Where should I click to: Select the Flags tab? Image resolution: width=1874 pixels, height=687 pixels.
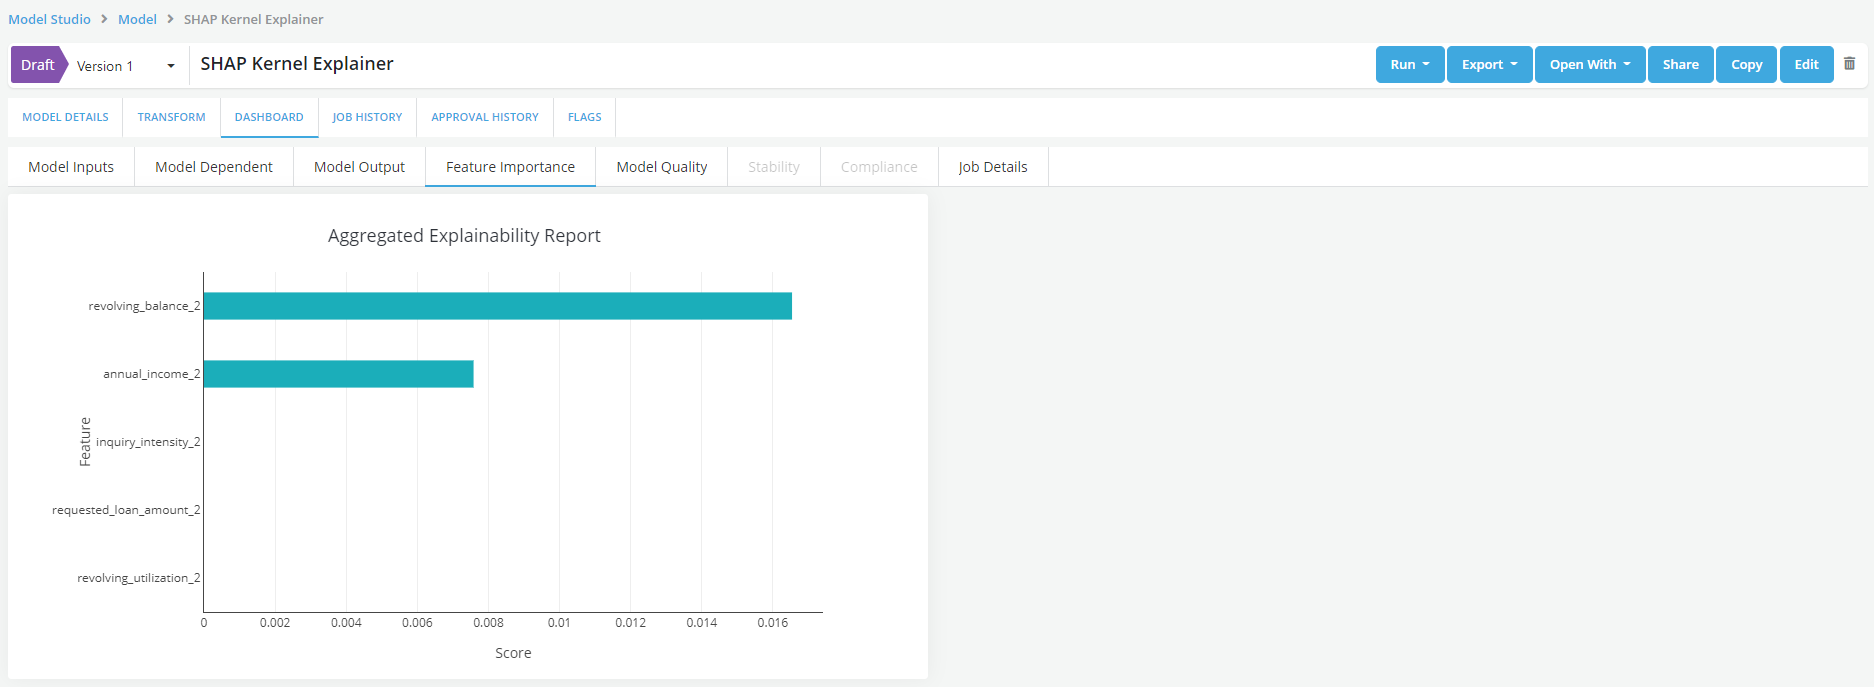pos(584,117)
